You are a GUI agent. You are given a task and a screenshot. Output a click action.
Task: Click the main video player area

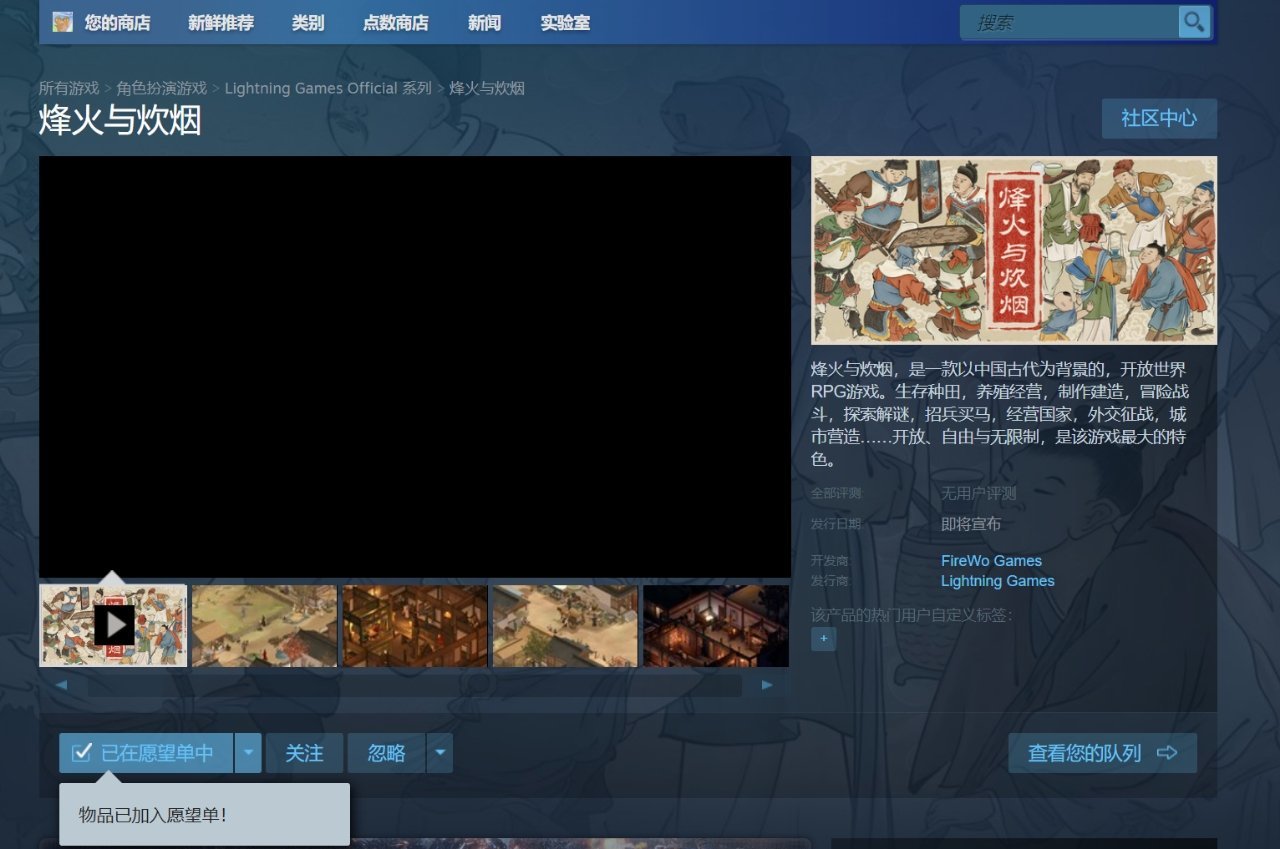coord(415,367)
